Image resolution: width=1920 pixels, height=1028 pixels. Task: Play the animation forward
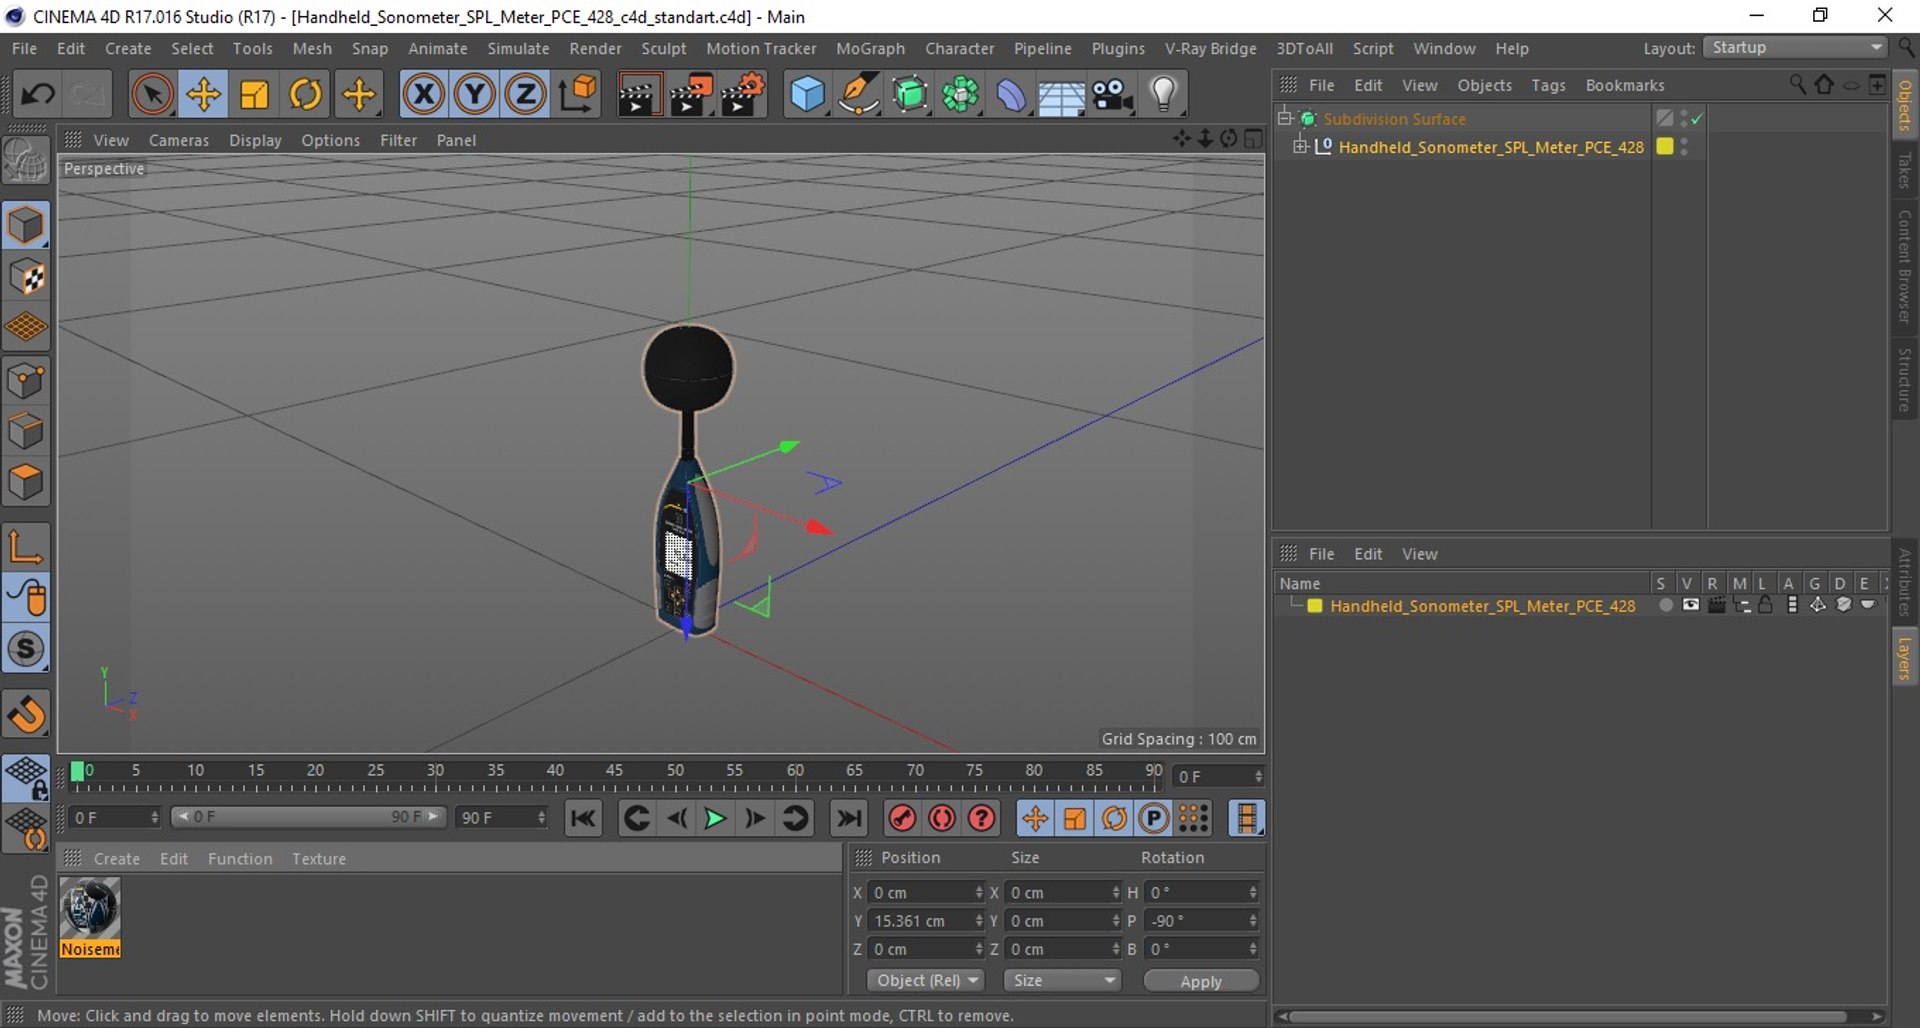point(715,818)
